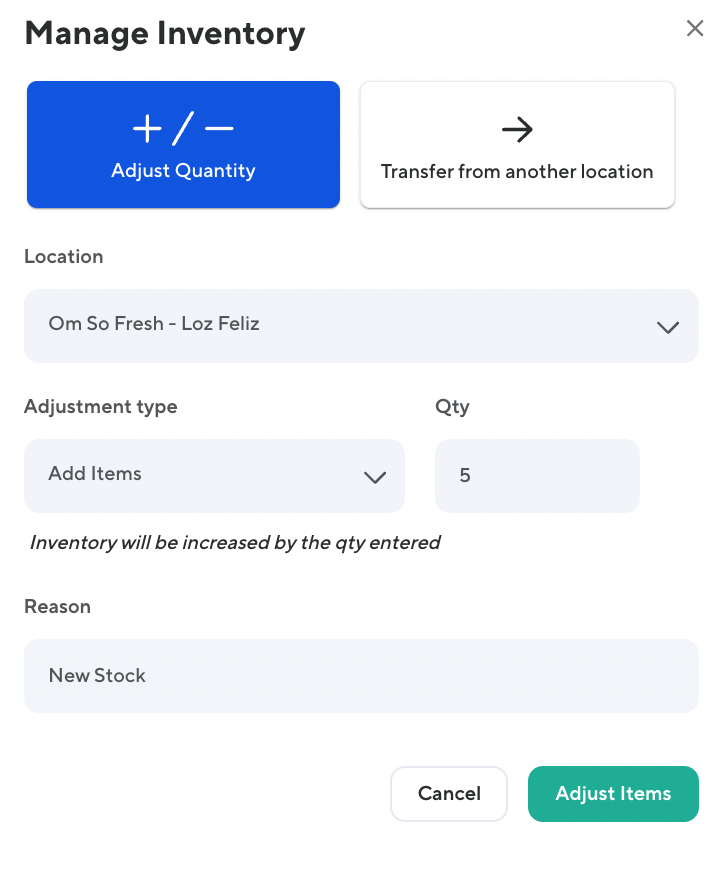Click the inventory increase helper text
The height and width of the screenshot is (880, 718).
tap(235, 543)
